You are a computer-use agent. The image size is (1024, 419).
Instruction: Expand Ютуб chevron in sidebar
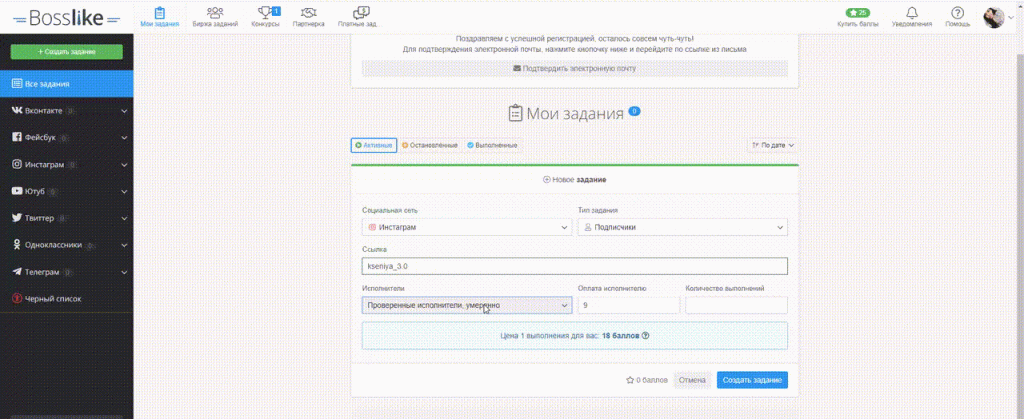point(124,191)
